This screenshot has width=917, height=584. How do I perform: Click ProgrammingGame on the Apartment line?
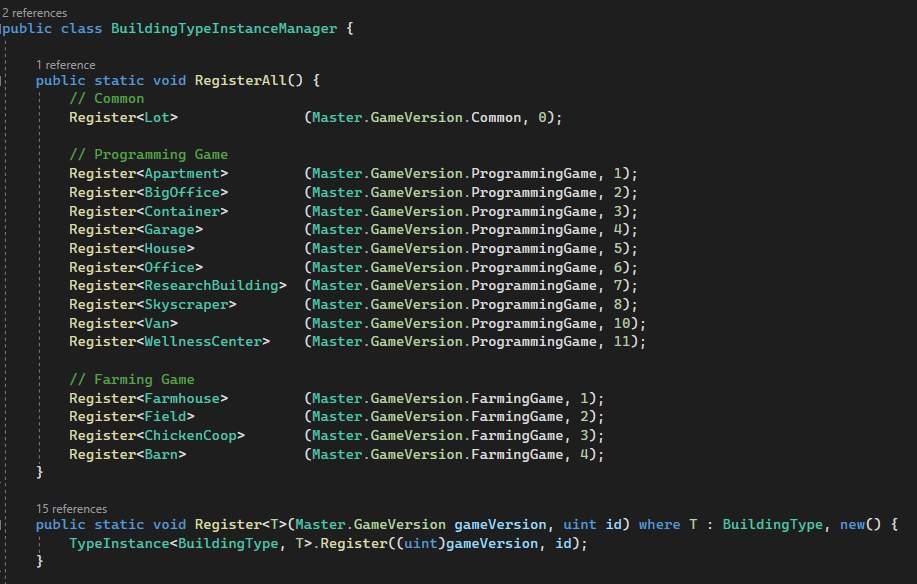[534, 174]
